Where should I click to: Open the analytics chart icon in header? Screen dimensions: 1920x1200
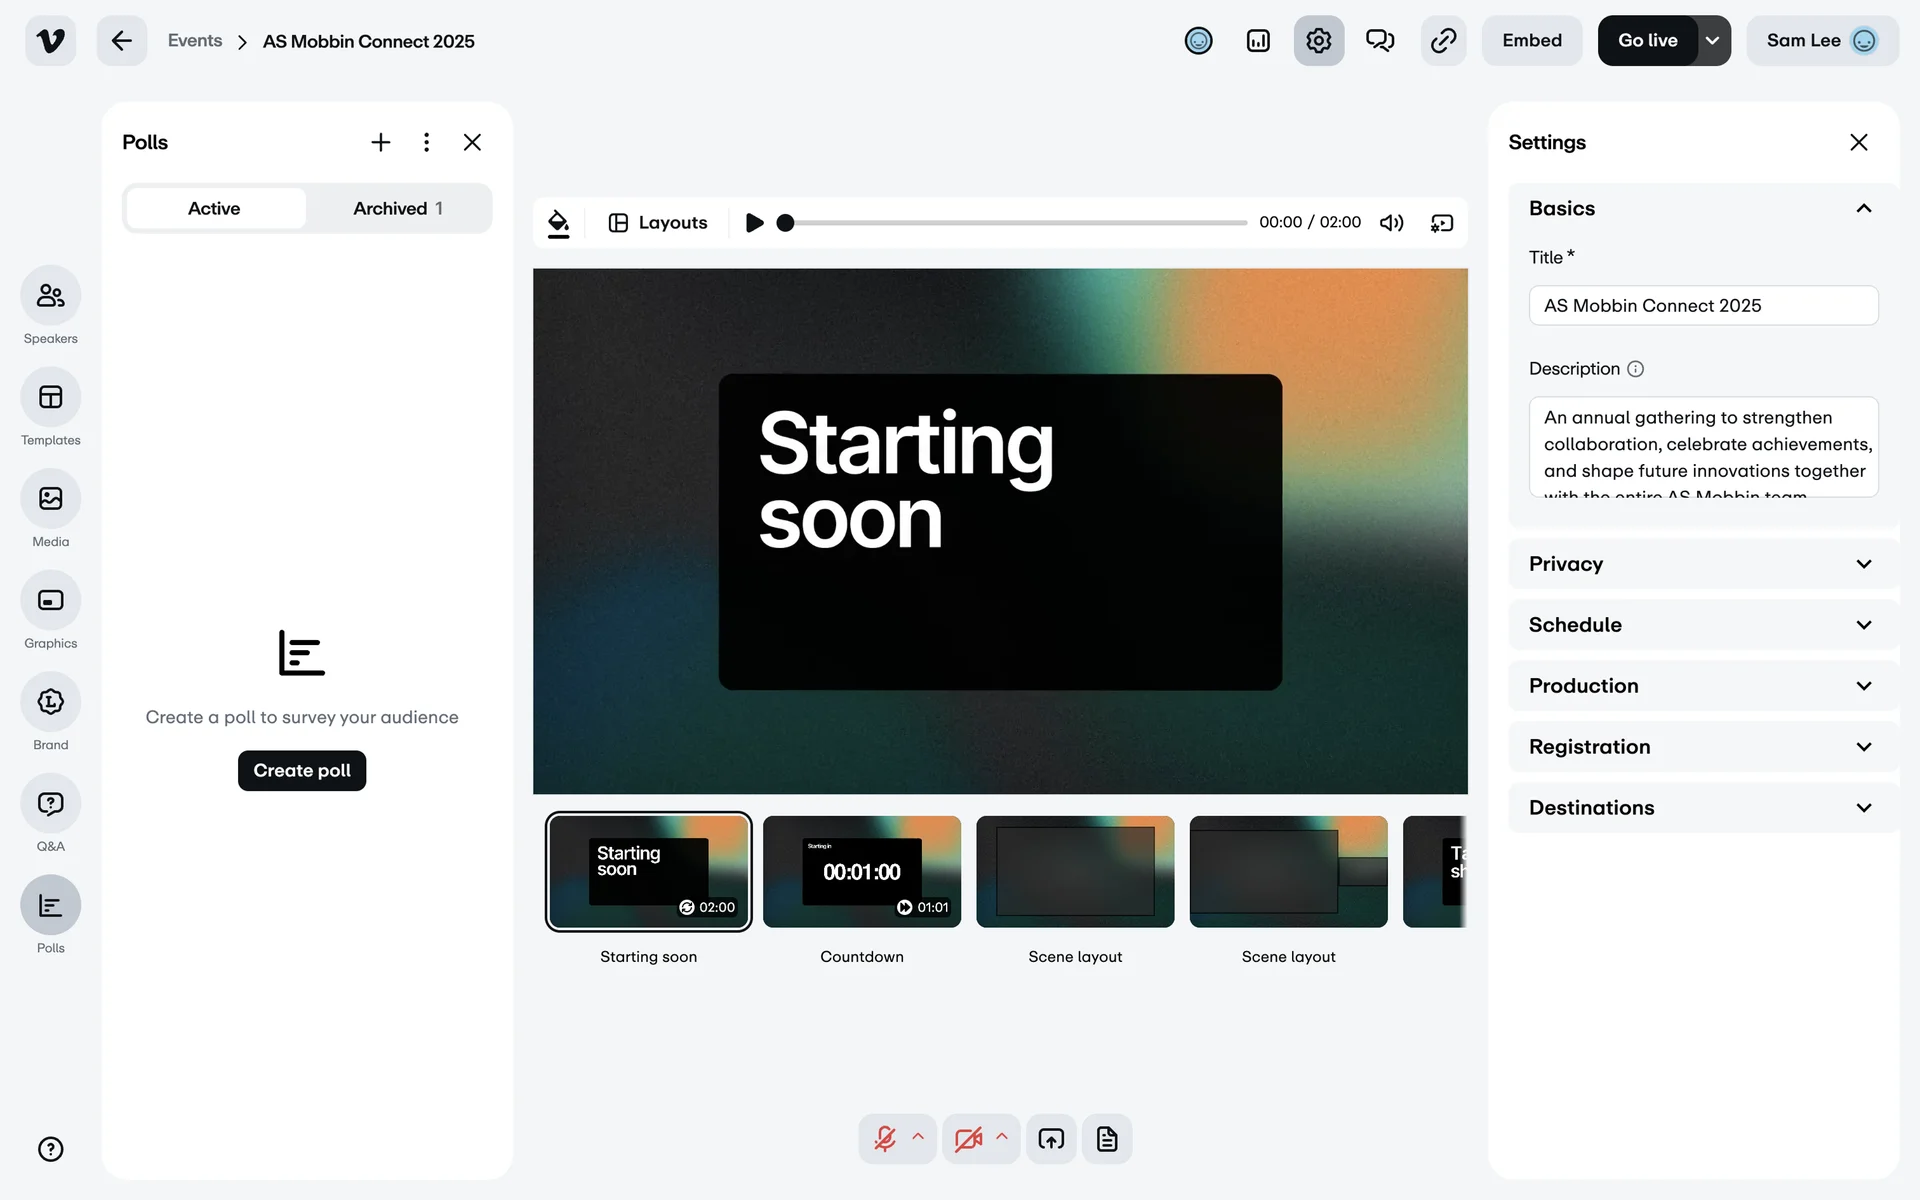[1258, 41]
